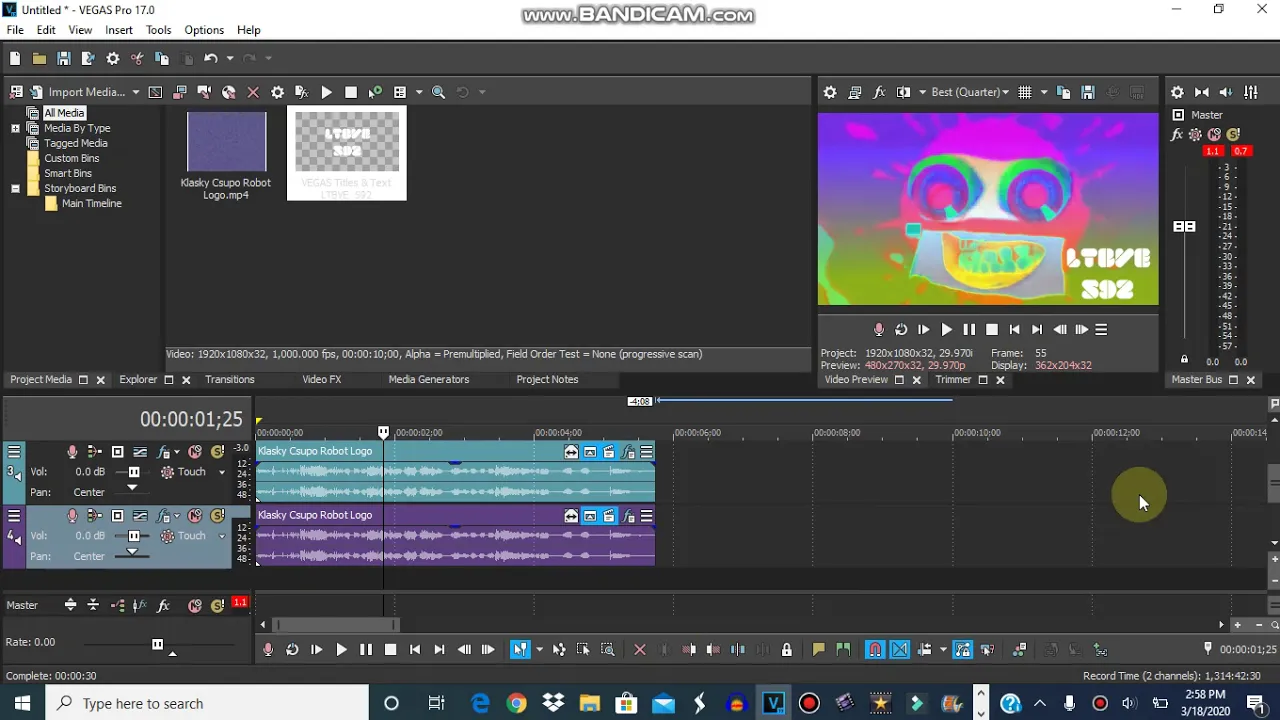The image size is (1280, 720).
Task: Open project Properties gear in main toolbar
Action: [x=113, y=59]
